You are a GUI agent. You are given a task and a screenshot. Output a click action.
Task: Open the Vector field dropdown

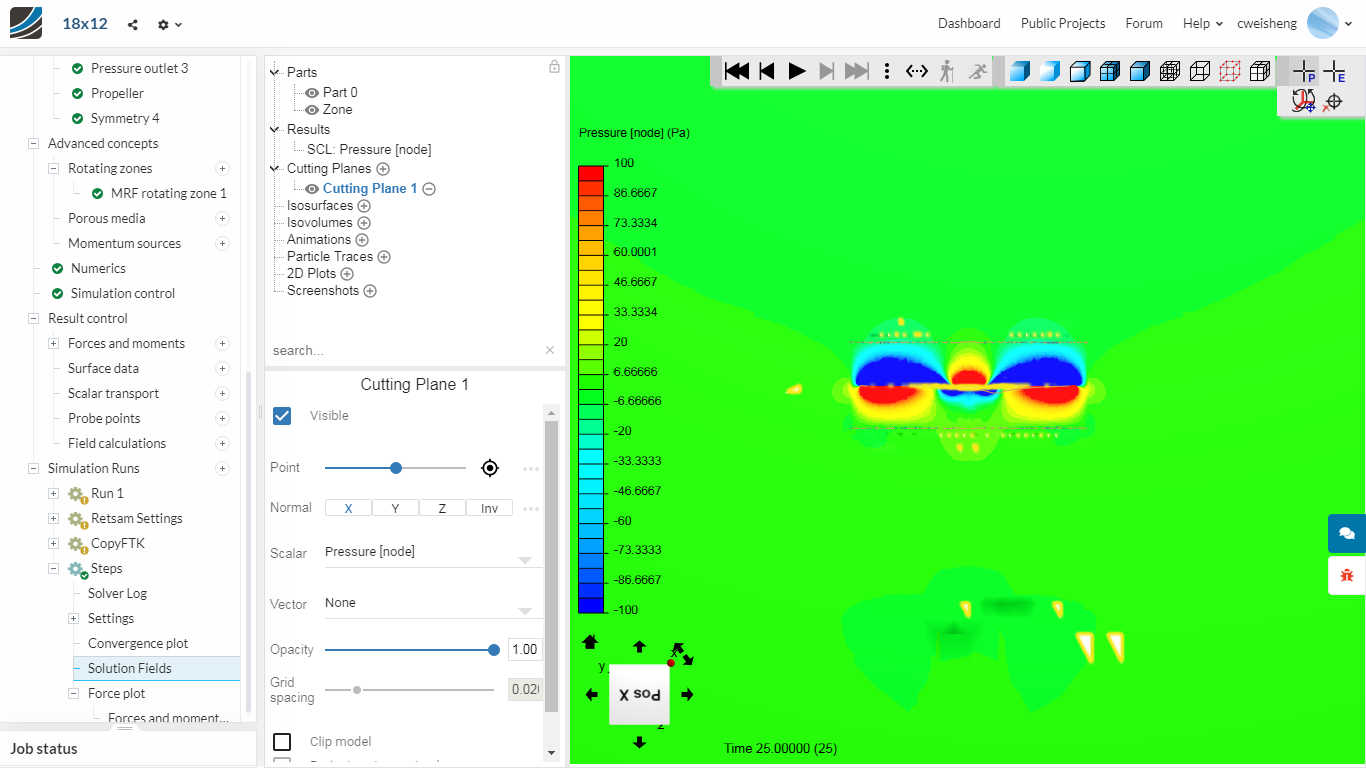click(432, 604)
